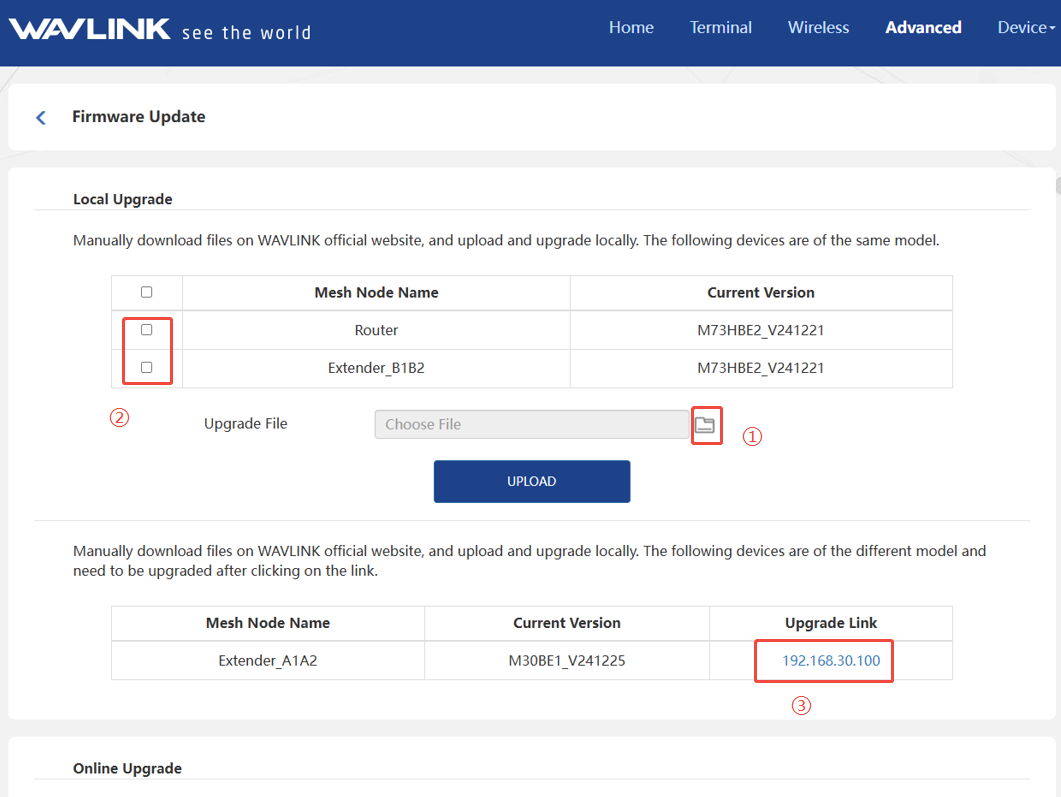Switch to the Terminal tab

coord(720,28)
